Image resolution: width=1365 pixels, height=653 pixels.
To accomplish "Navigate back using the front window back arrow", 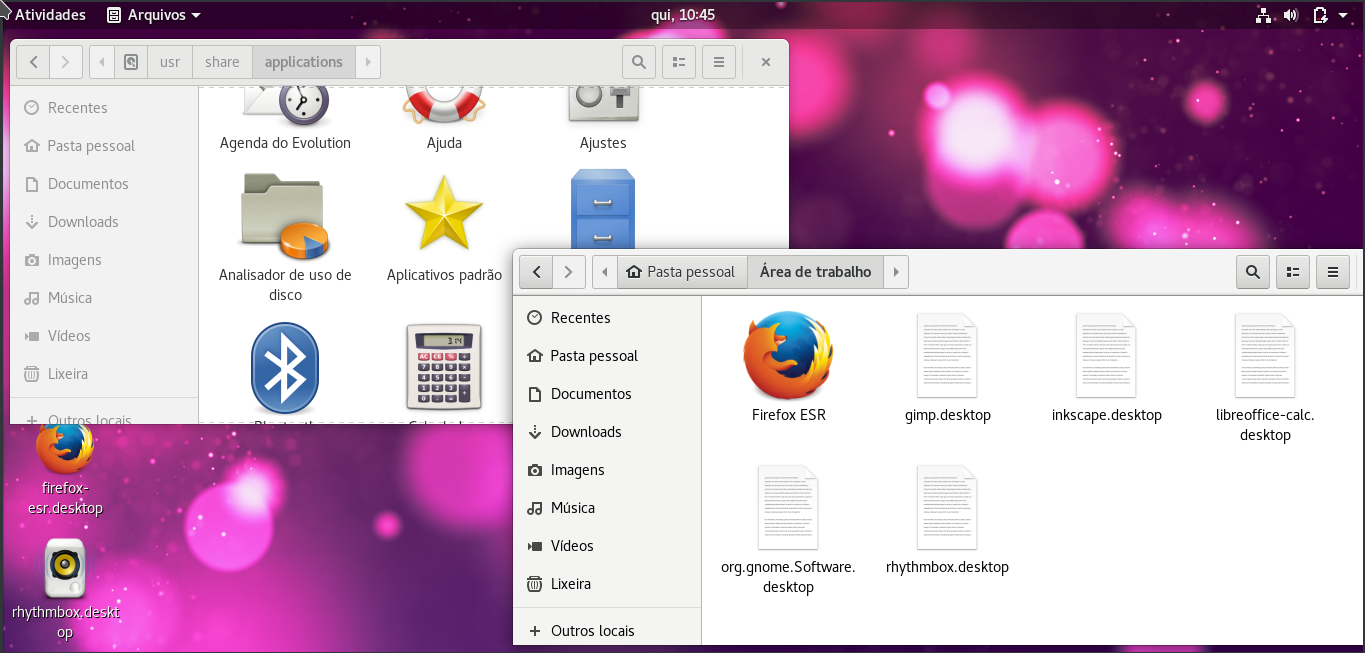I will click(536, 271).
